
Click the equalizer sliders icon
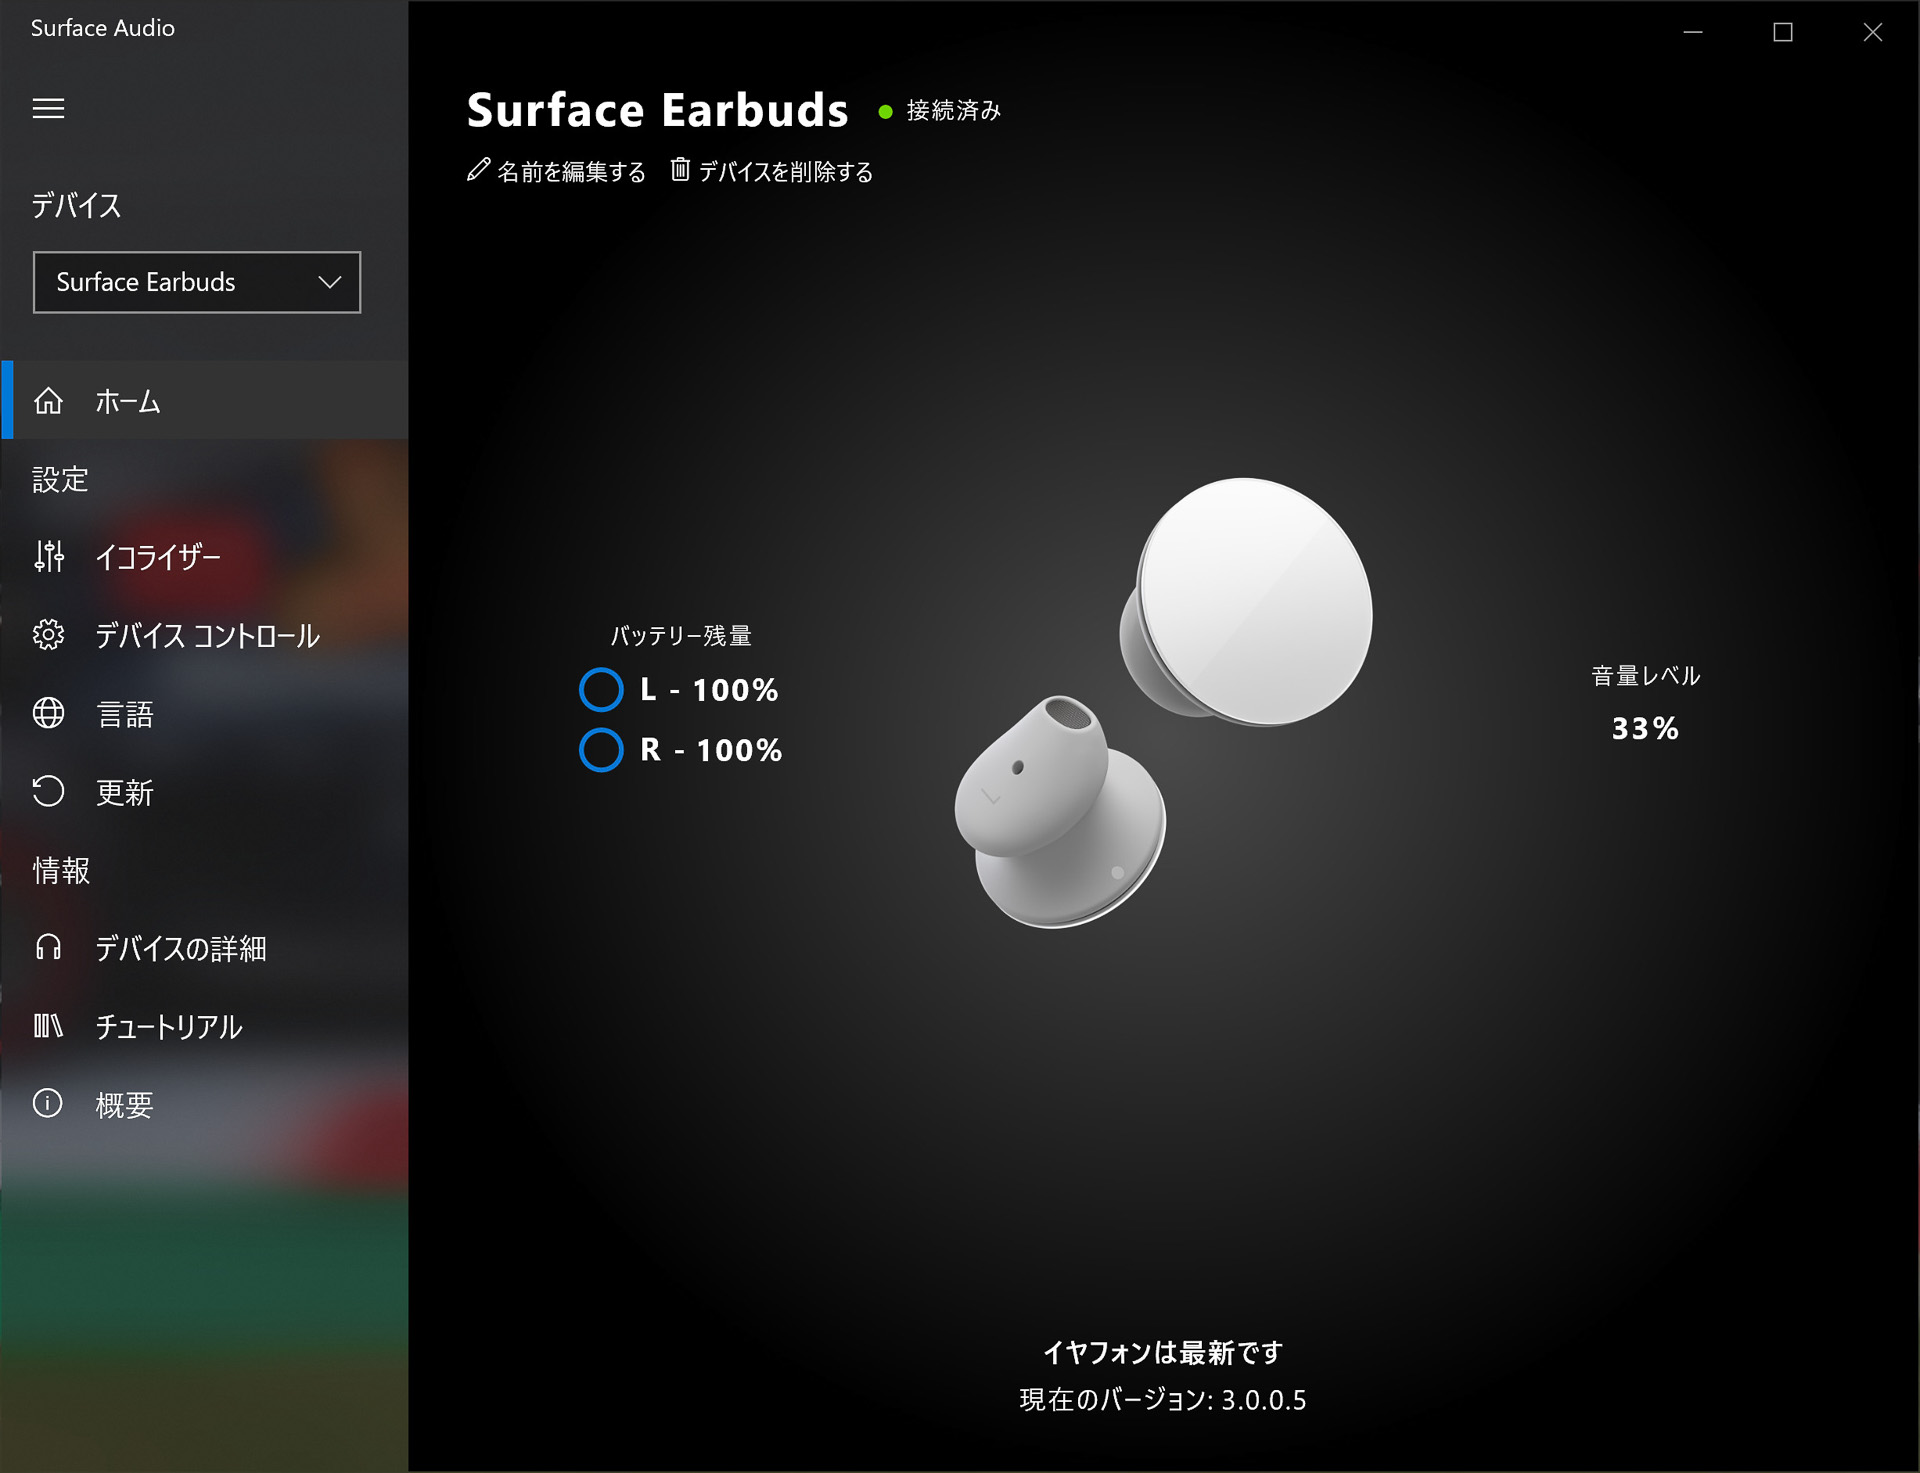48,556
